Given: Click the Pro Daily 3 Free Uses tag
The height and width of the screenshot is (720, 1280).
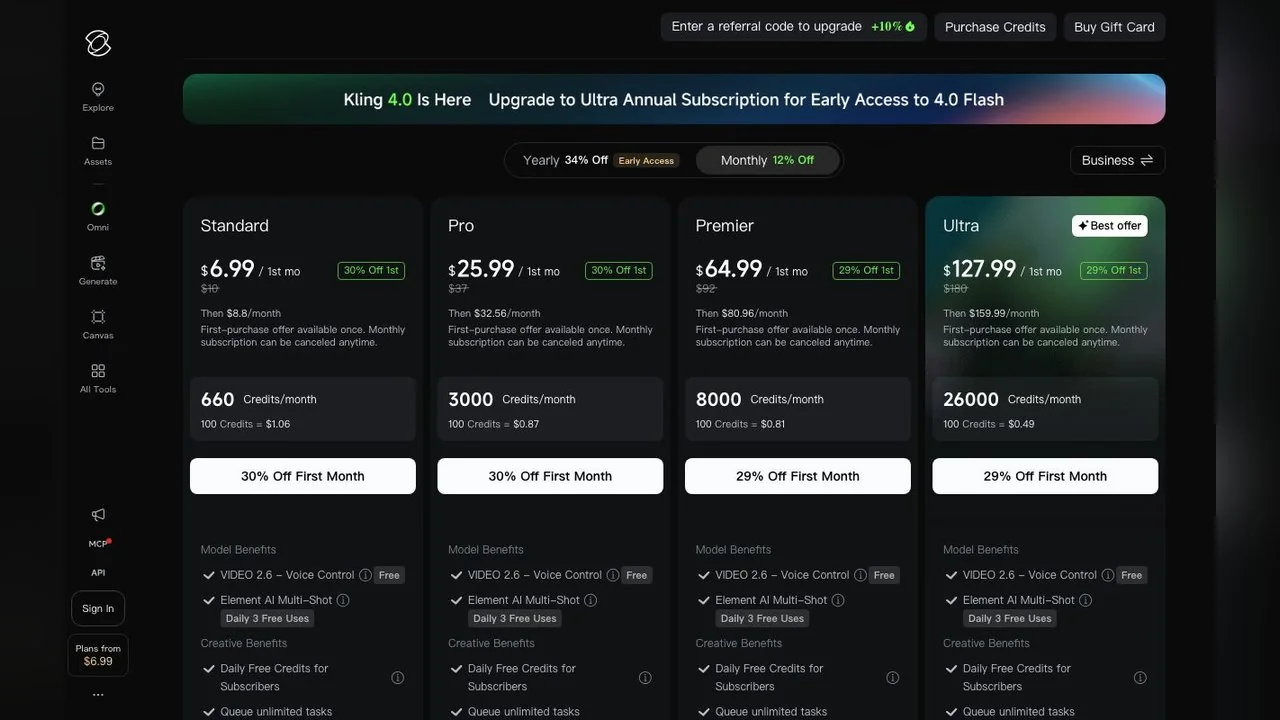Looking at the screenshot, I should coord(515,618).
